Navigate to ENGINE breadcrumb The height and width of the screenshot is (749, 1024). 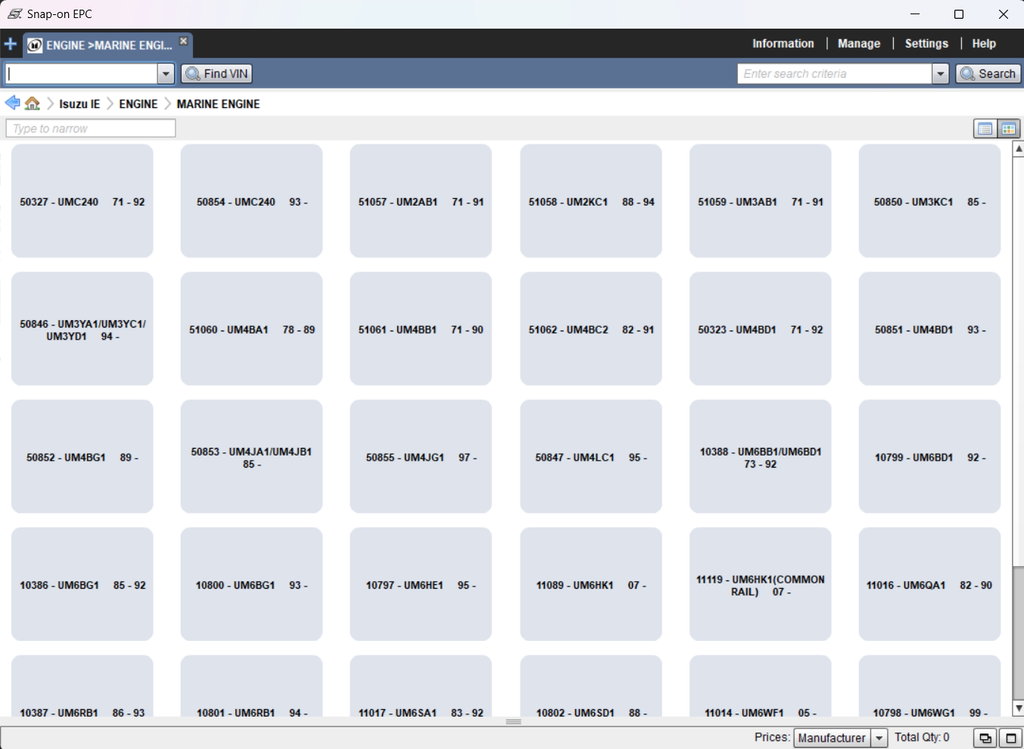[138, 104]
